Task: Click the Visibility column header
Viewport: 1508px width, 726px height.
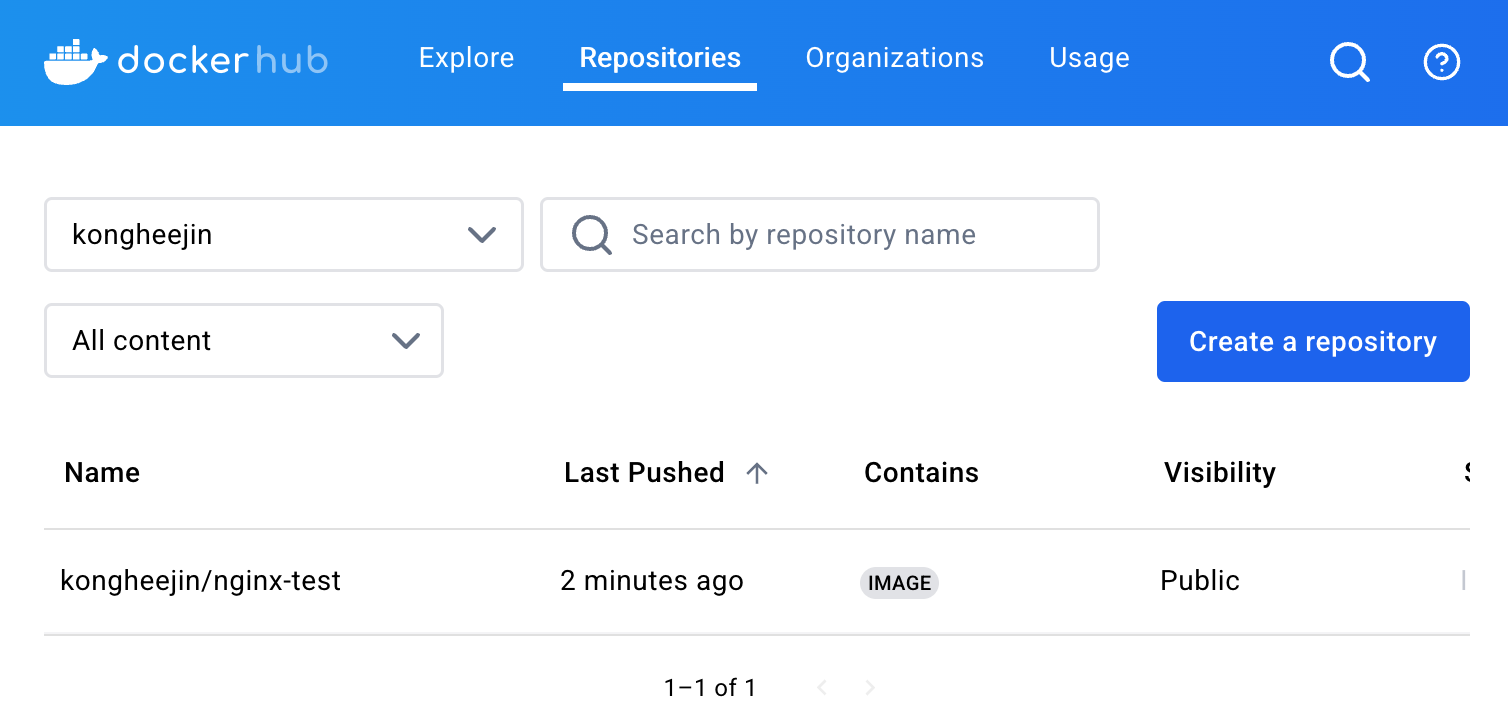Action: tap(1220, 473)
